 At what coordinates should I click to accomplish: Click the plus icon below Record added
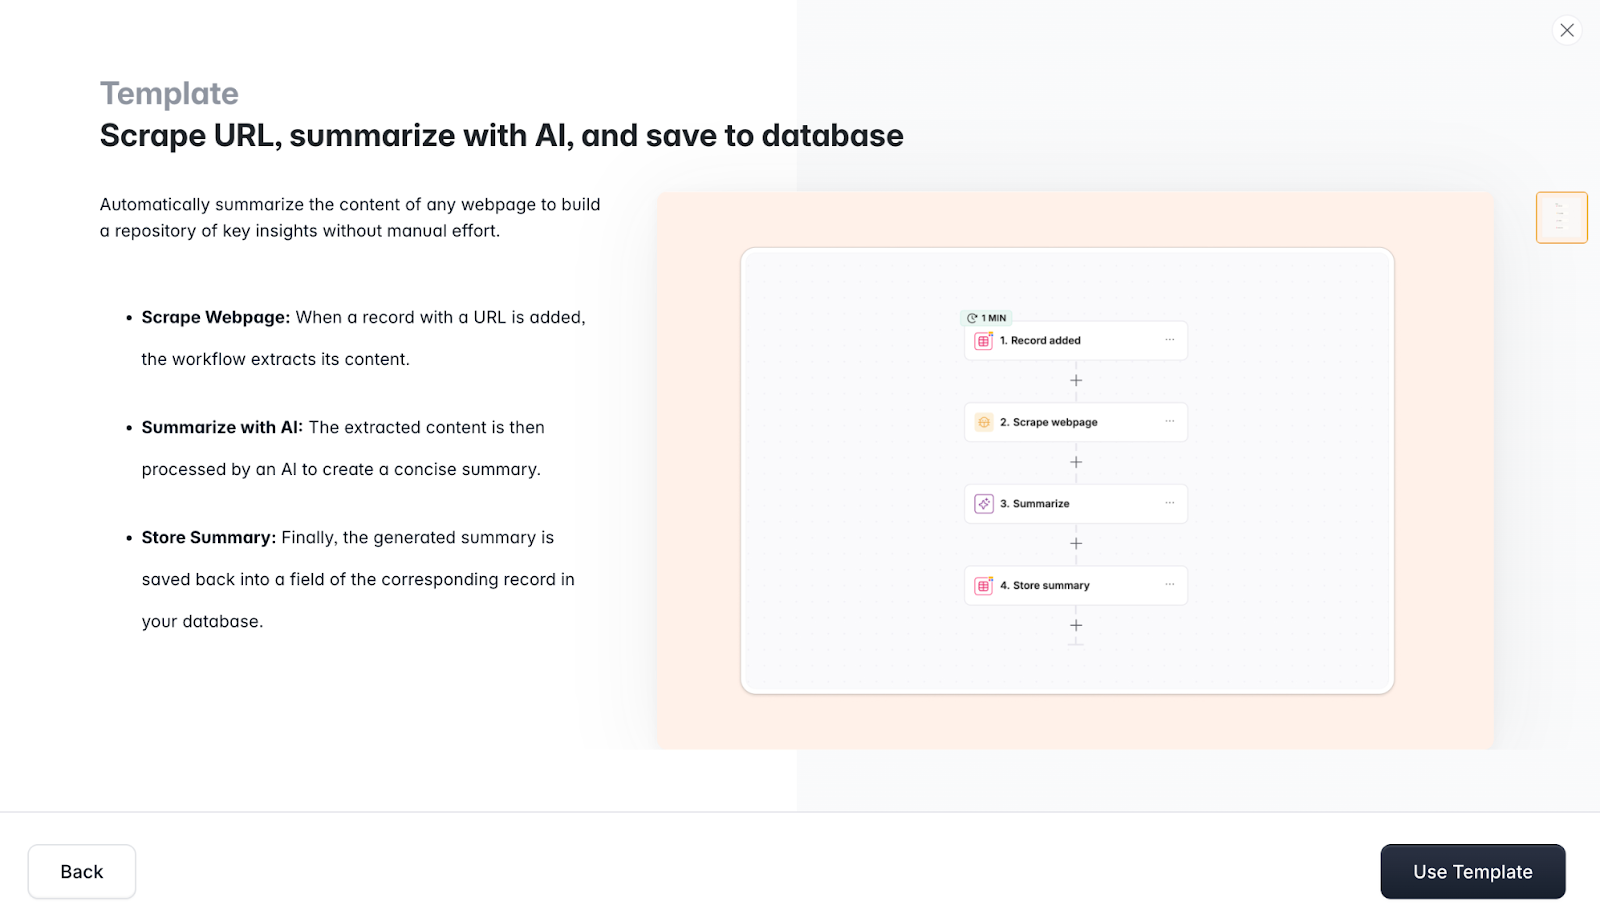click(x=1076, y=380)
